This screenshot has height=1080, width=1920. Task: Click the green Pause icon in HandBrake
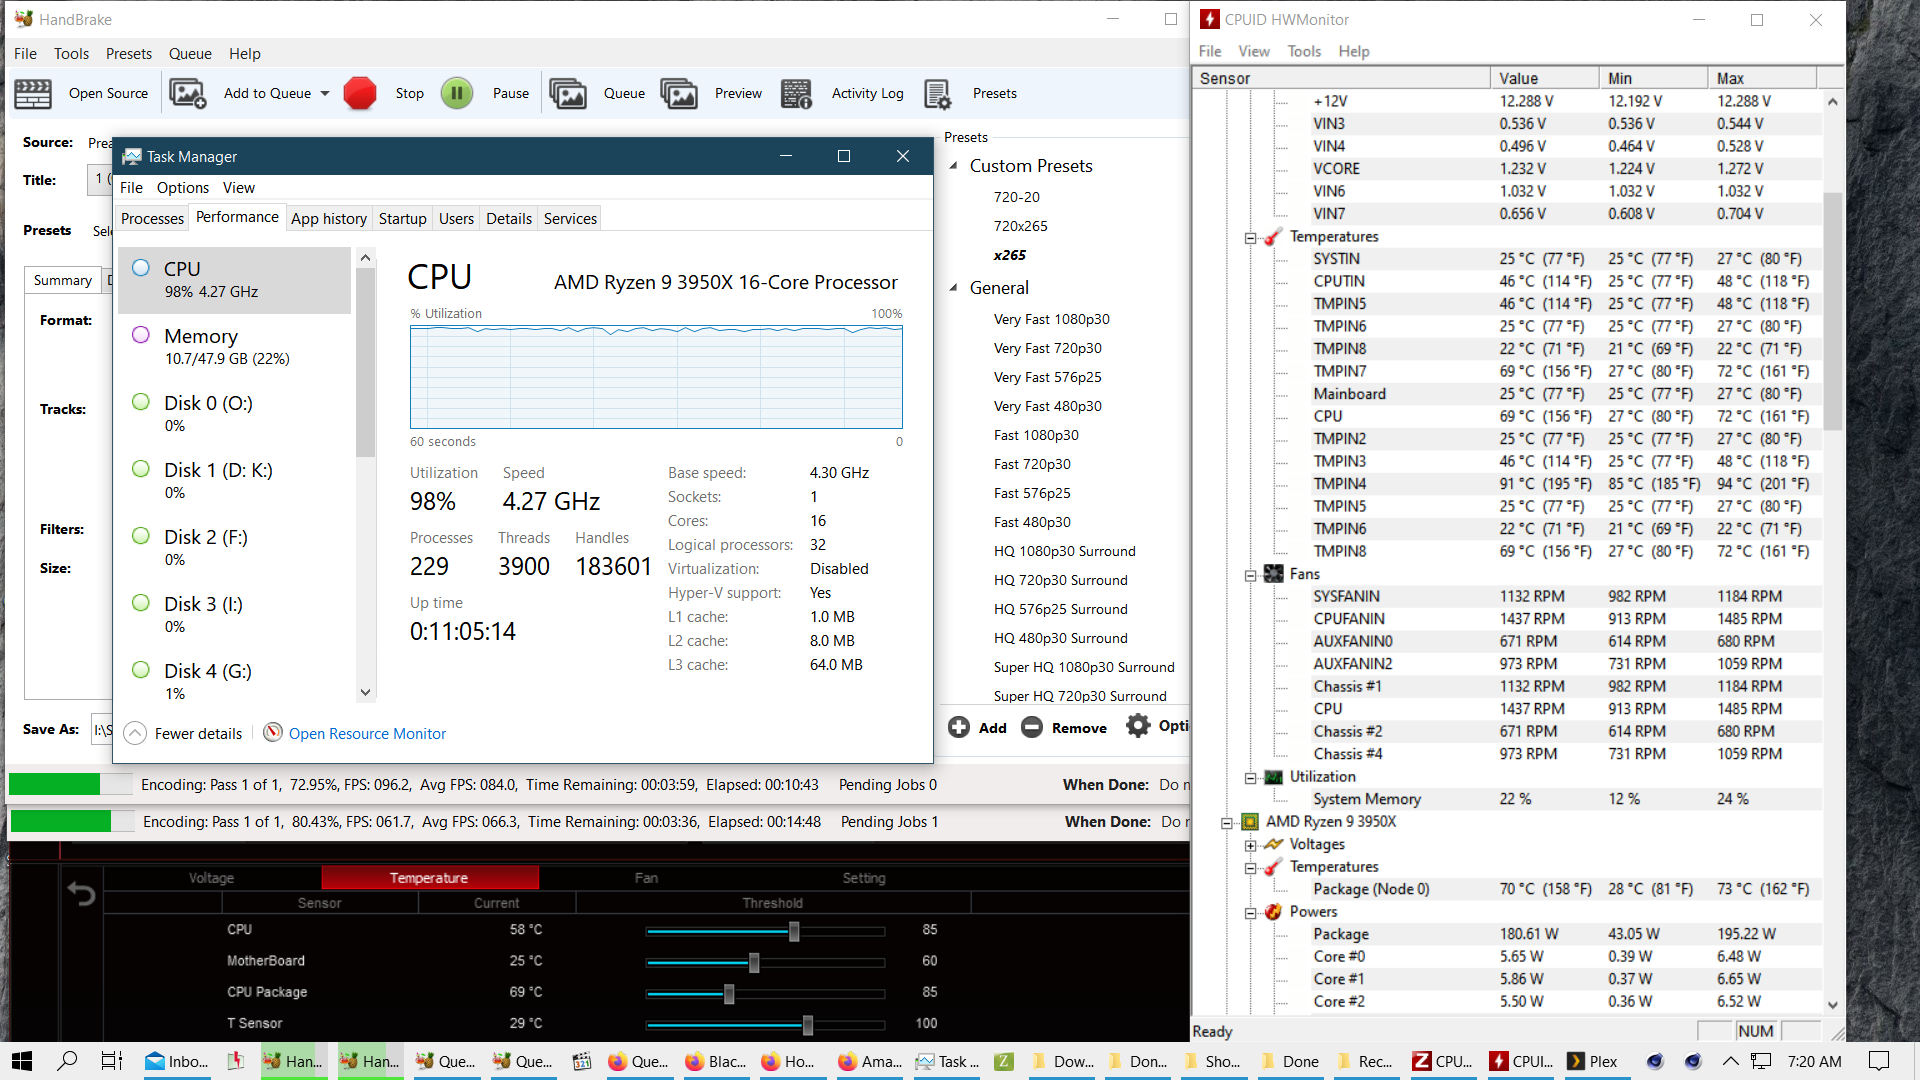click(x=457, y=93)
